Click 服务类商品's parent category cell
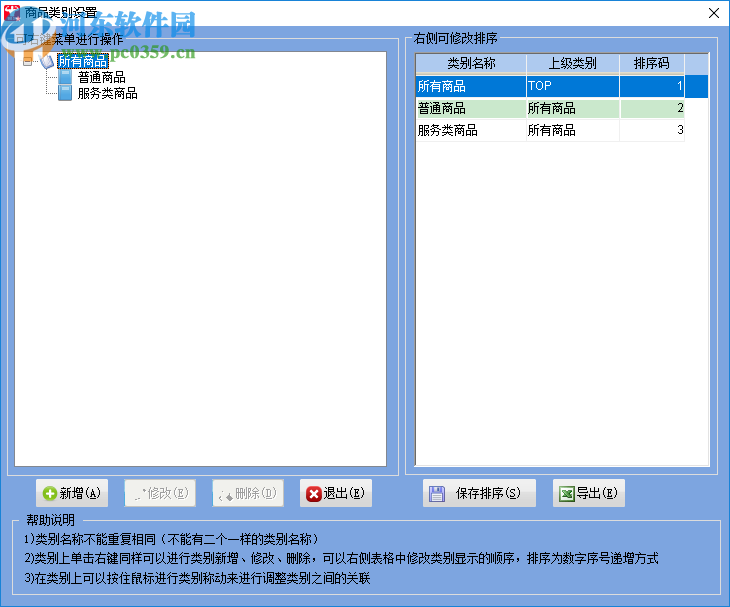The height and width of the screenshot is (607, 730). point(573,130)
